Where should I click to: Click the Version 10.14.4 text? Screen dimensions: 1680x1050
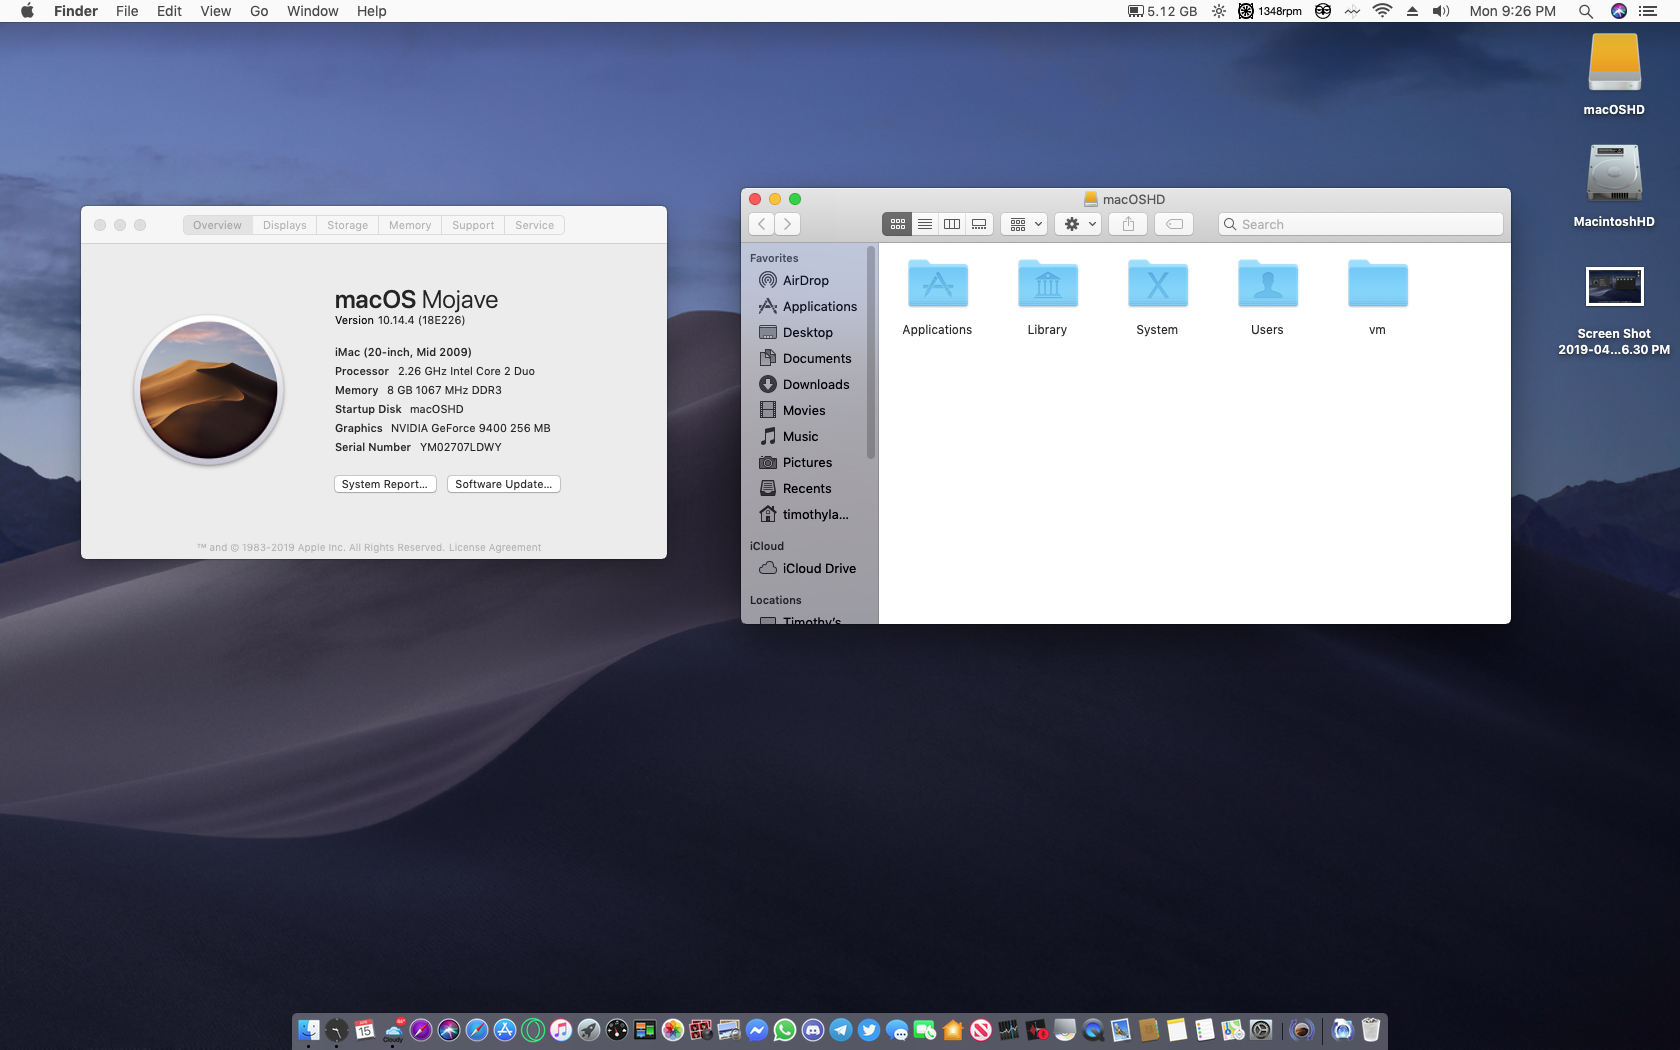click(x=400, y=320)
